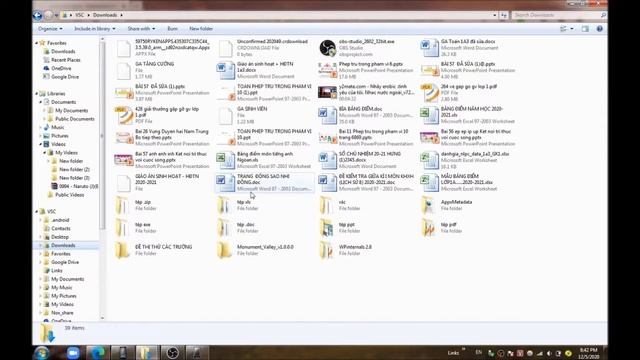The height and width of the screenshot is (360, 640).
Task: Open the Share with dropdown
Action: 141,29
